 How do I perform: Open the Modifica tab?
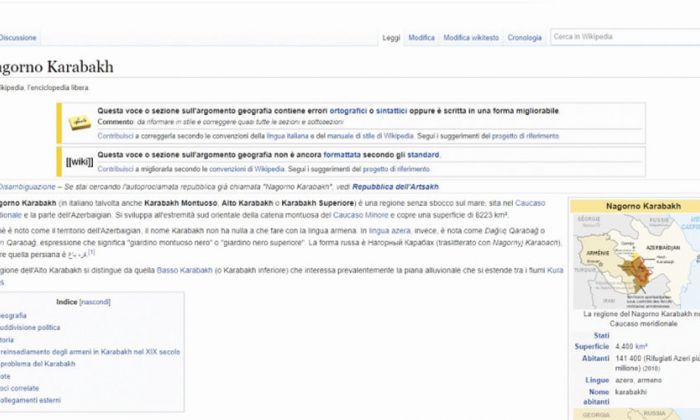coord(421,37)
